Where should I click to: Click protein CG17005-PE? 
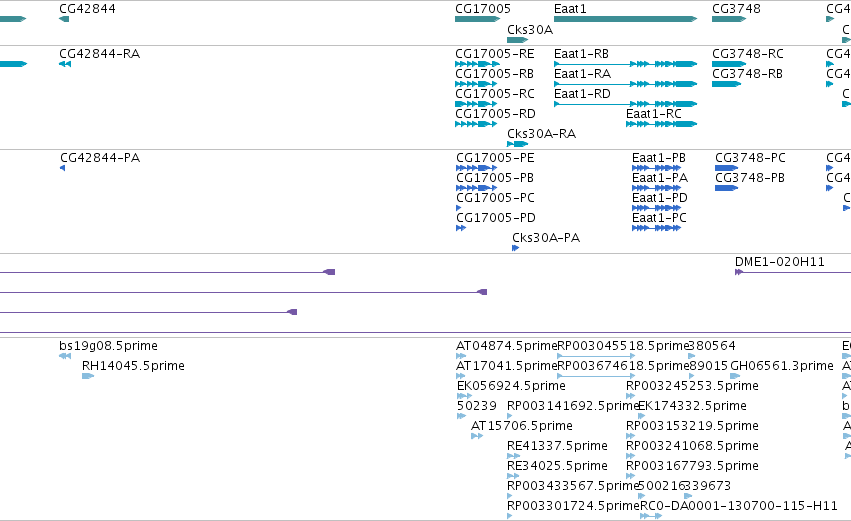click(x=495, y=158)
